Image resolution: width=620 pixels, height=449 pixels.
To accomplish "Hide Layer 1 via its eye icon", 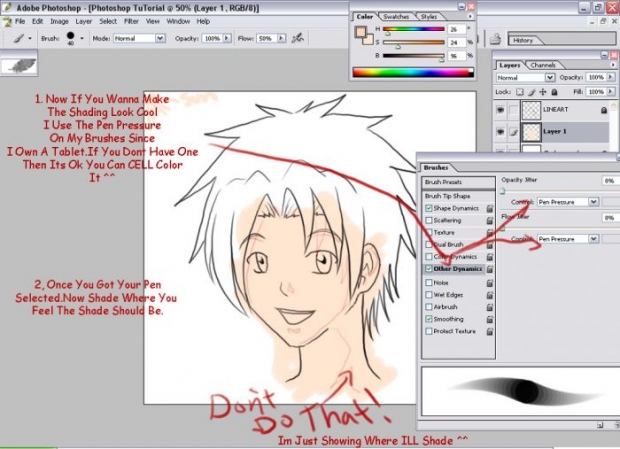I will [x=500, y=132].
